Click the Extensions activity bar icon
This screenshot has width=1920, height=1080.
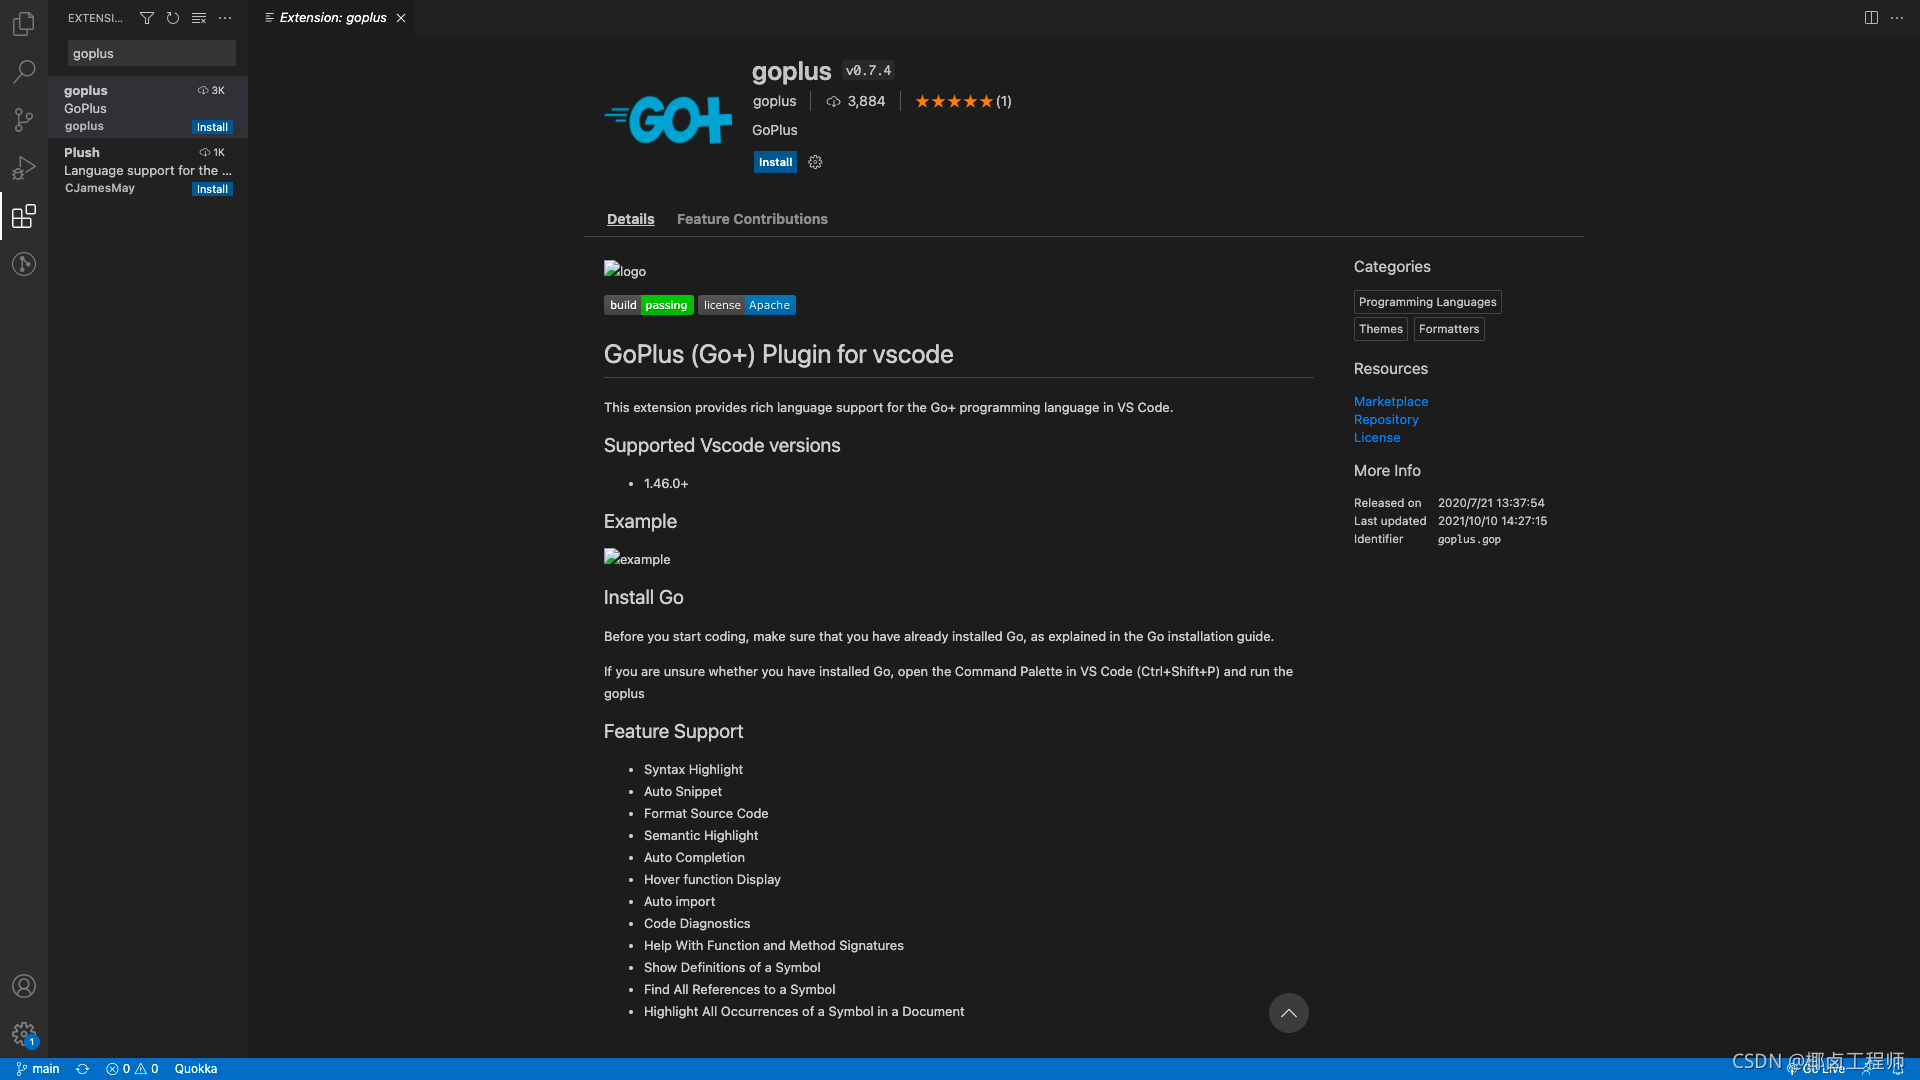pyautogui.click(x=24, y=216)
